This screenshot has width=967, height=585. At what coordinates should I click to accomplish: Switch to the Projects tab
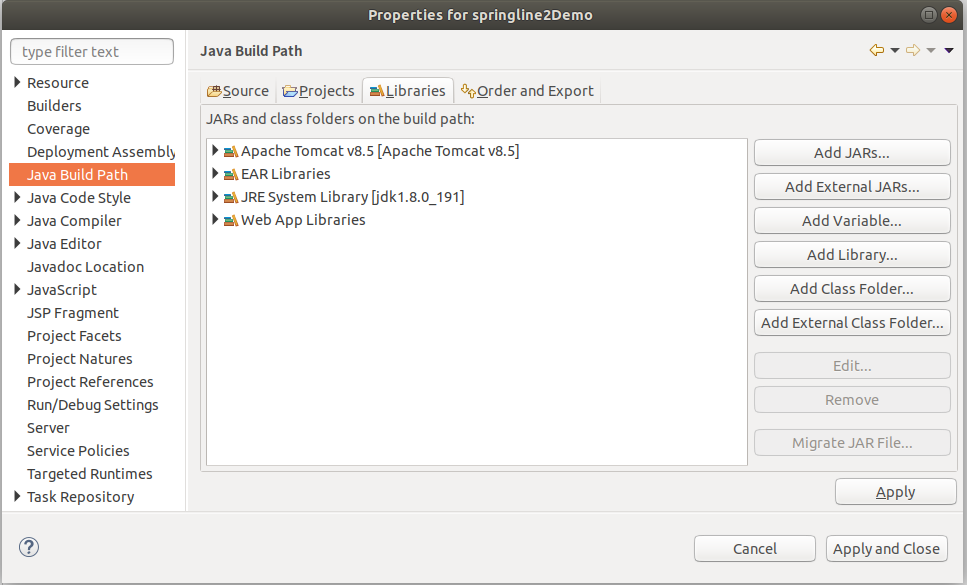pos(319,91)
